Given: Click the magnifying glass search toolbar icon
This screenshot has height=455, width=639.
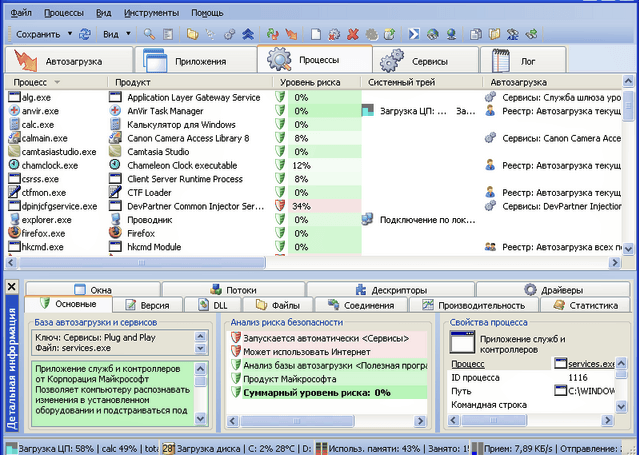Looking at the screenshot, I should coord(149,34).
